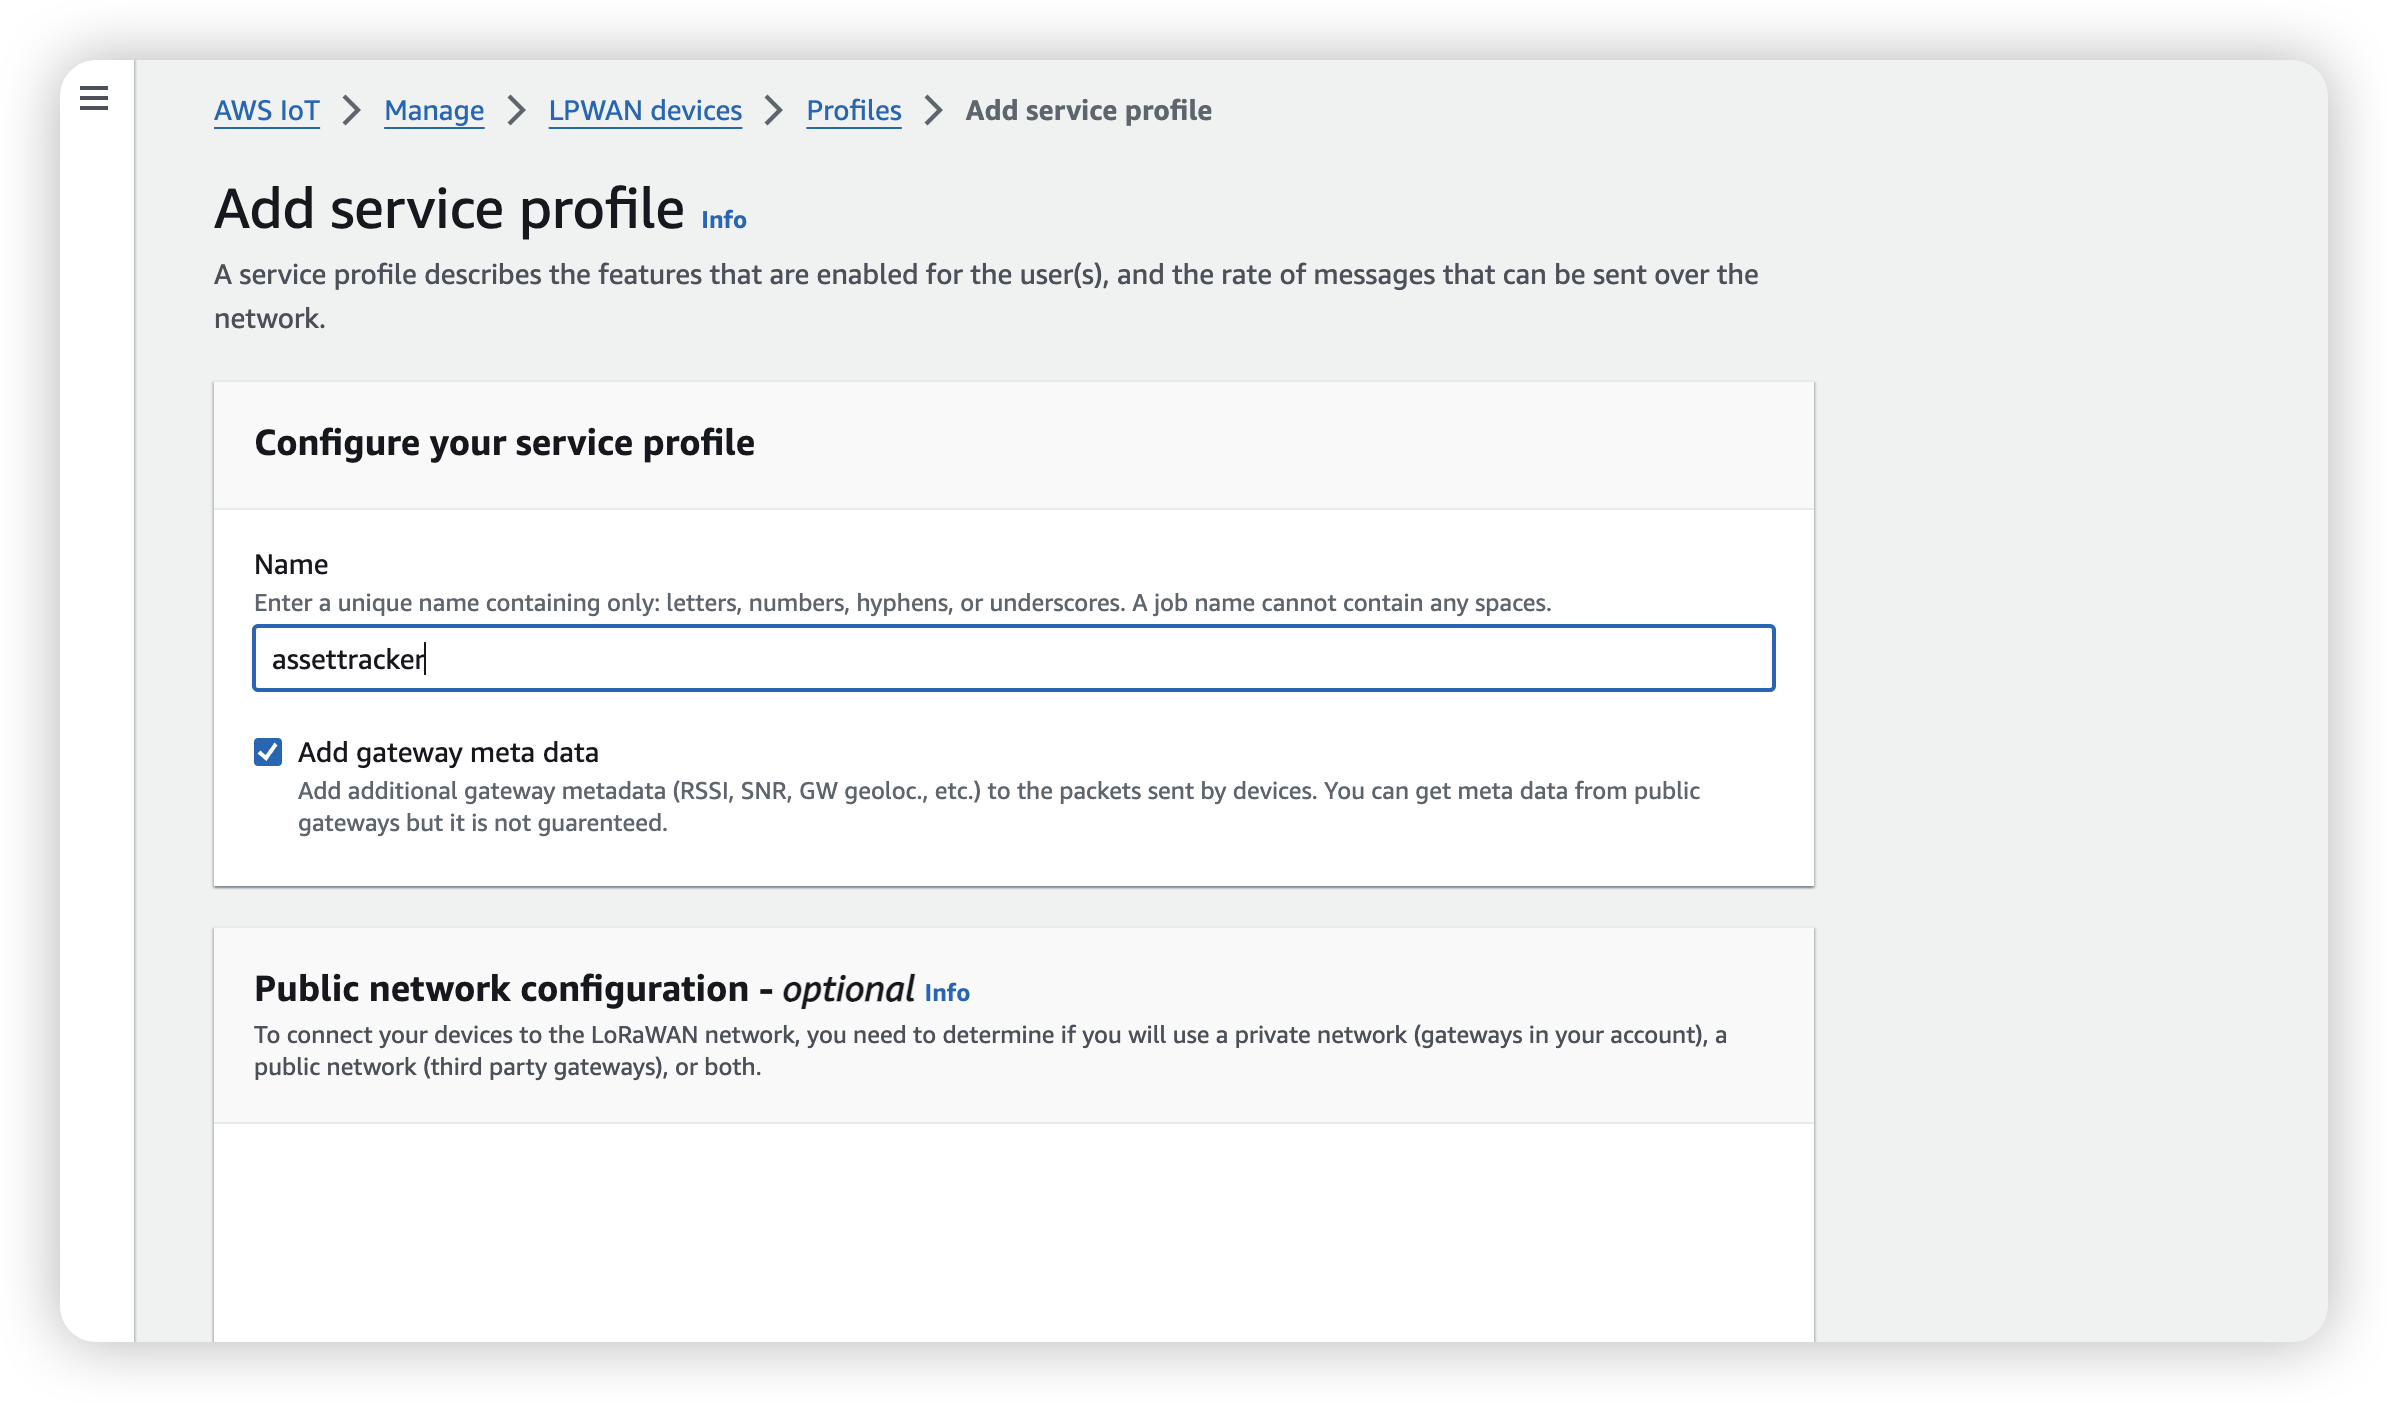Click the 'Add gateway meta data' label

pyautogui.click(x=448, y=752)
